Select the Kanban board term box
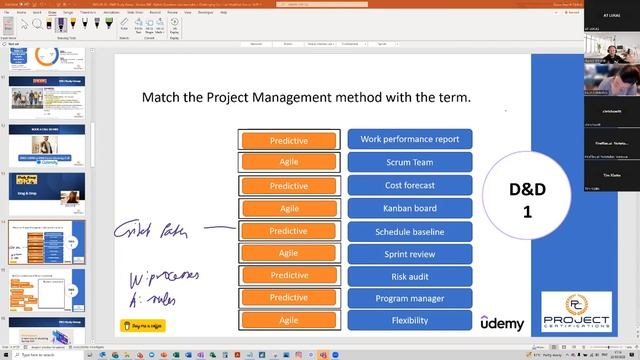Screen dimensions: 640x360 point(410,209)
